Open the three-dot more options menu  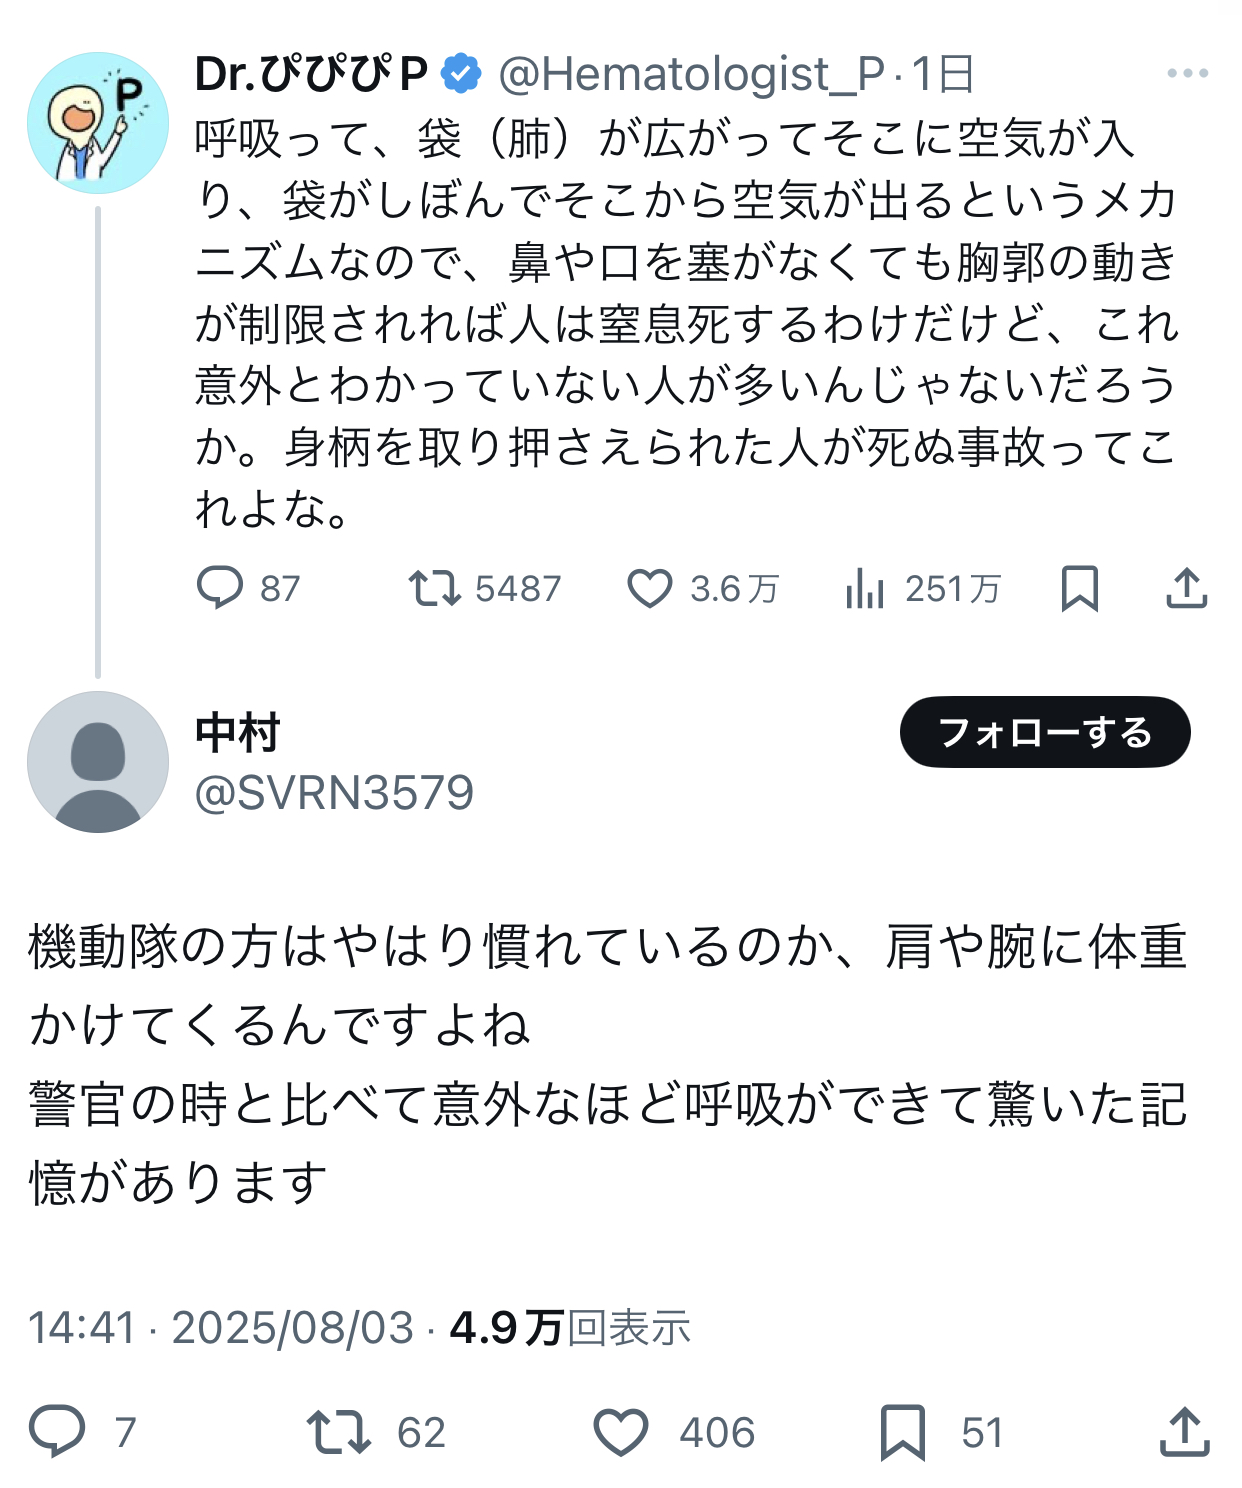coord(1187,73)
